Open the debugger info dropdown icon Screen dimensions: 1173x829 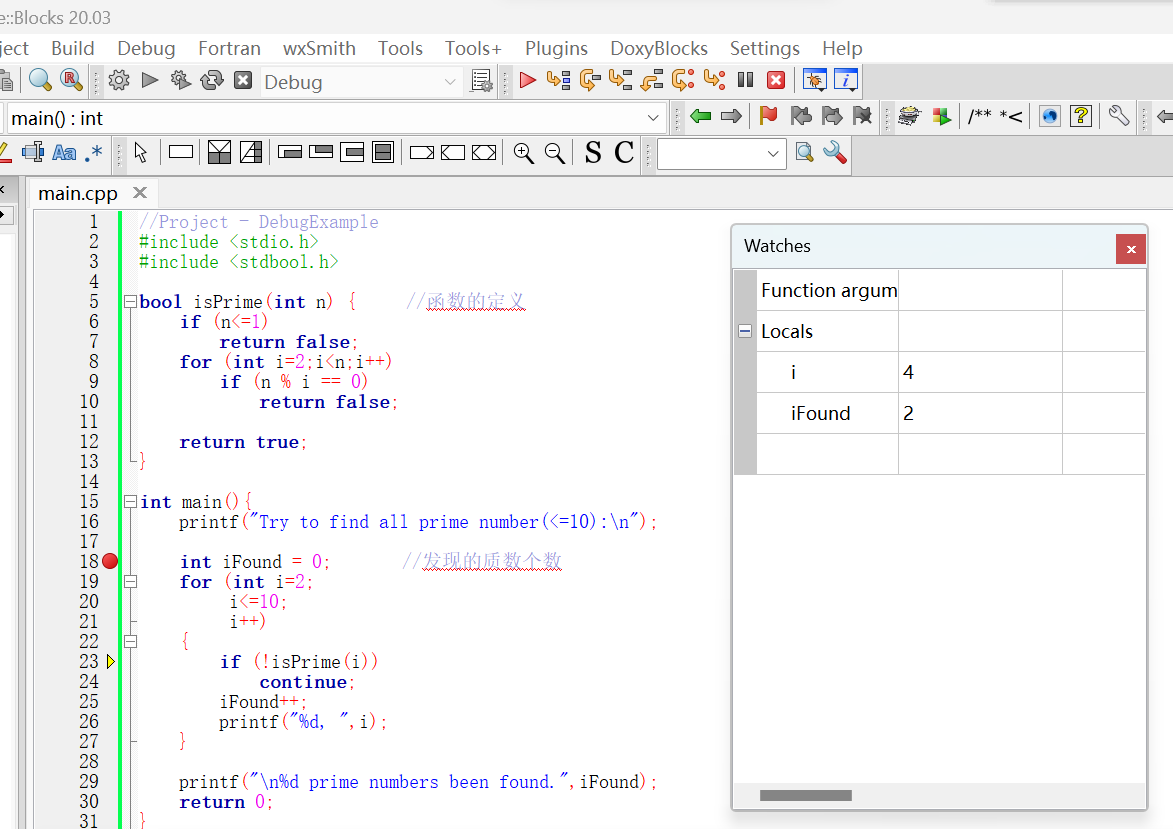(x=845, y=80)
